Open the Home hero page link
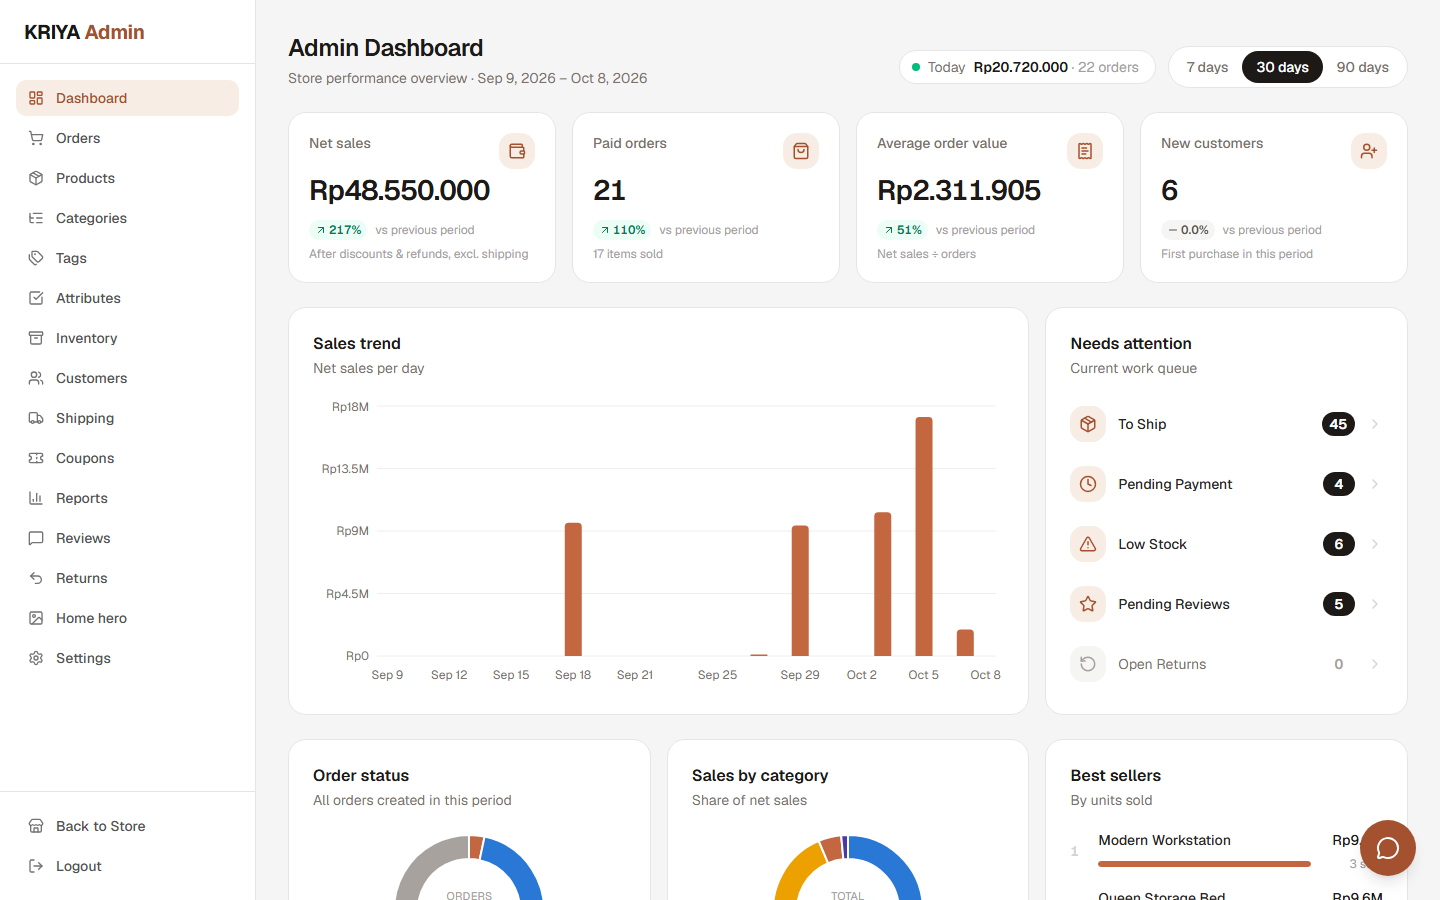Image resolution: width=1440 pixels, height=900 pixels. [127, 618]
